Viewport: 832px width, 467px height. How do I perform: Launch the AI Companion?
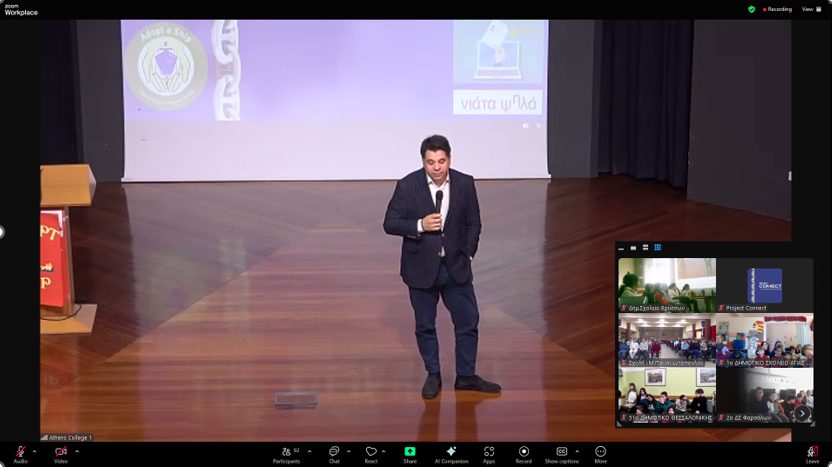click(451, 452)
